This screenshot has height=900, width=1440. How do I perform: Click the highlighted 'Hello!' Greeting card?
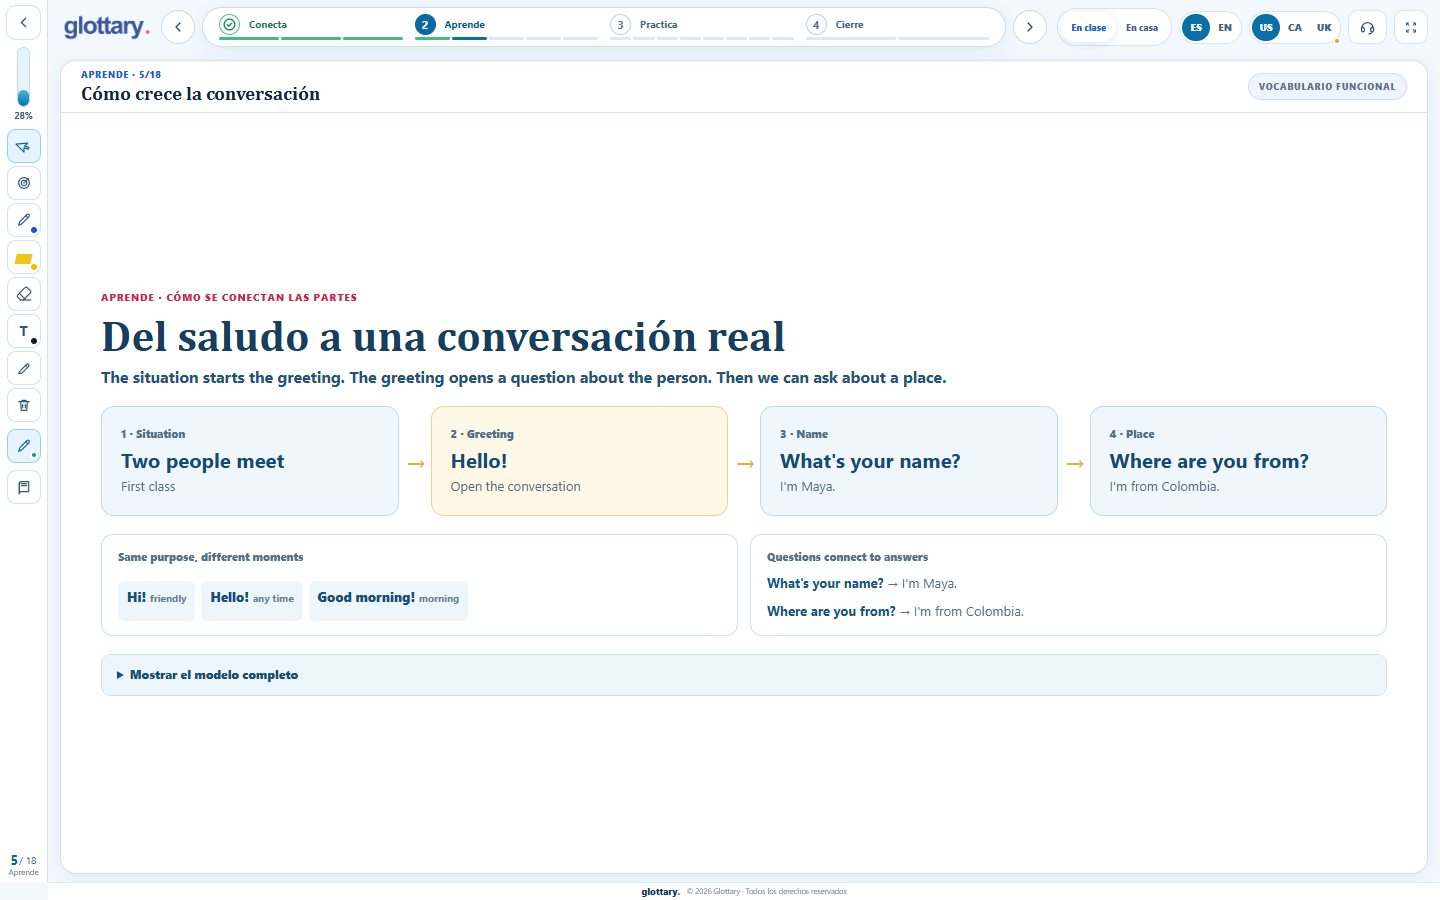[579, 461]
